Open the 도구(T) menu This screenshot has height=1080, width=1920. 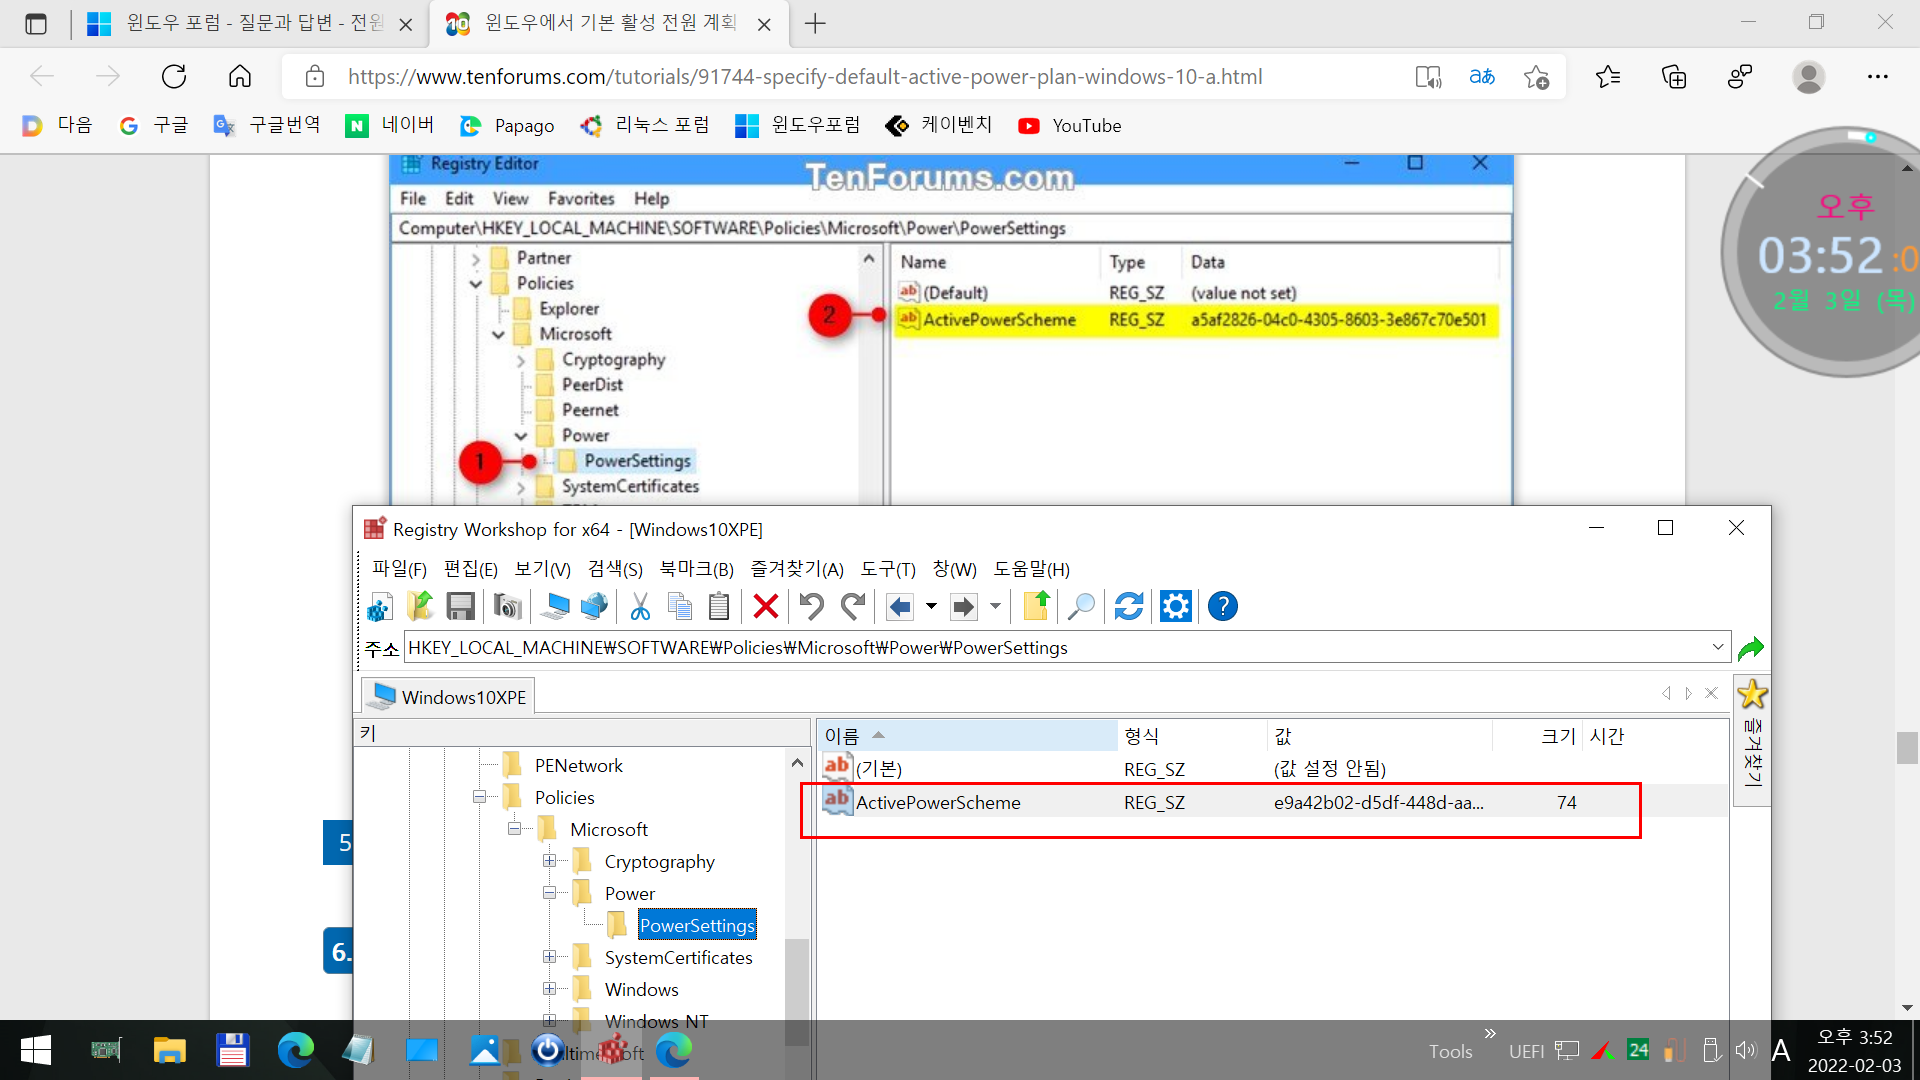888,569
